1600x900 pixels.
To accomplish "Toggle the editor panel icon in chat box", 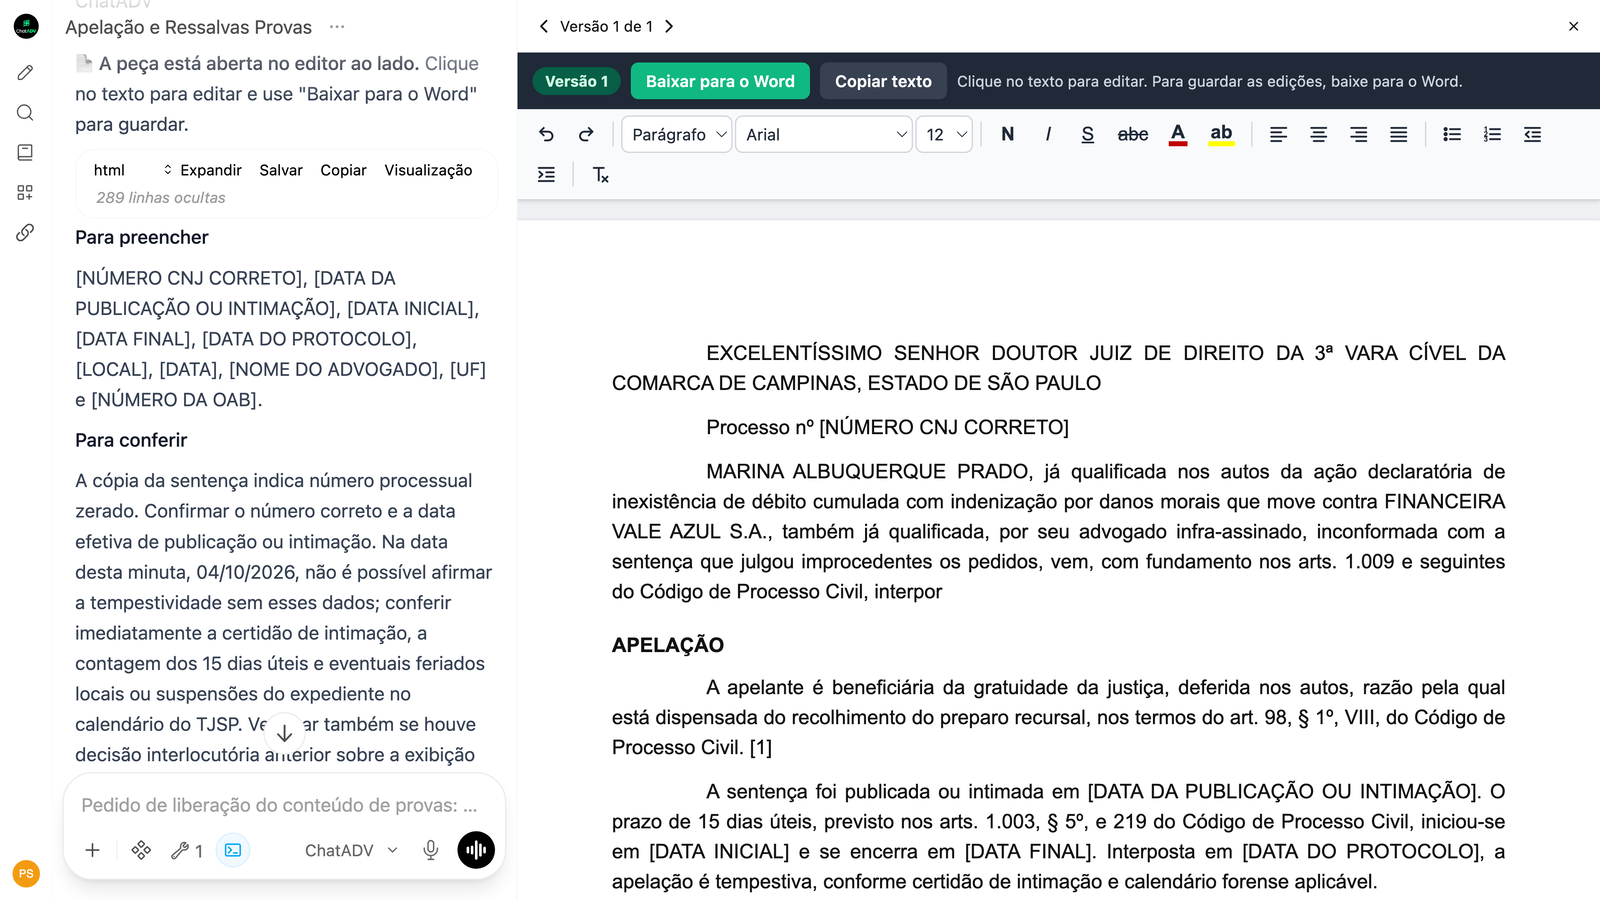I will click(x=233, y=850).
